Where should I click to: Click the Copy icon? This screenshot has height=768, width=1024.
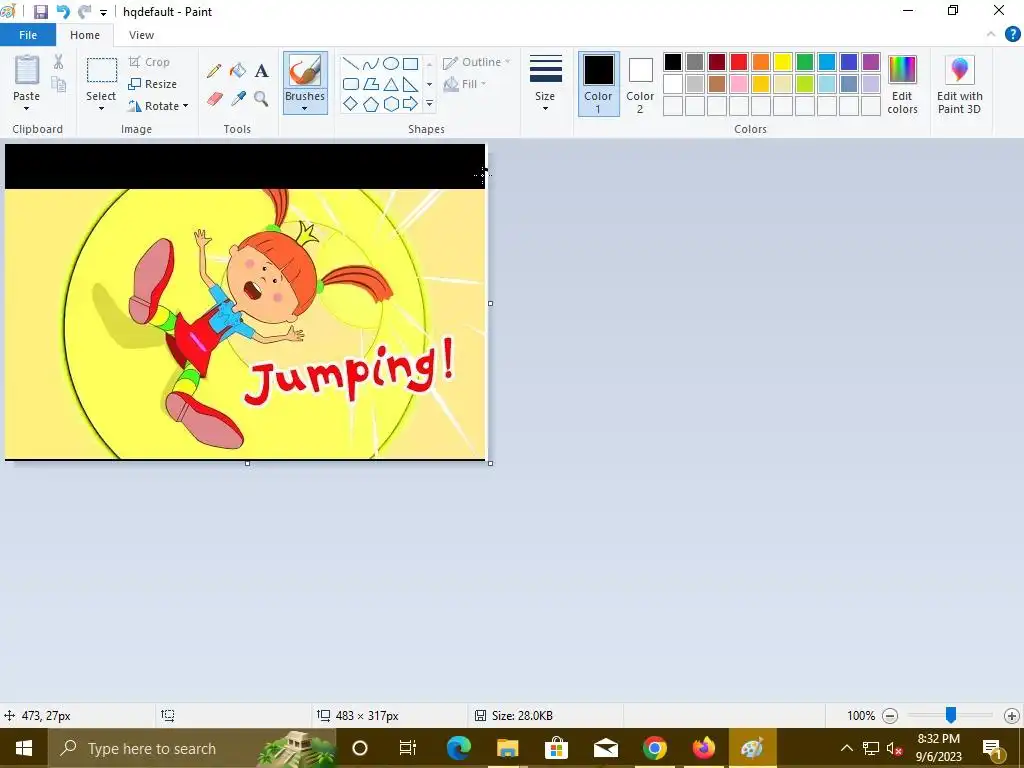[x=59, y=84]
